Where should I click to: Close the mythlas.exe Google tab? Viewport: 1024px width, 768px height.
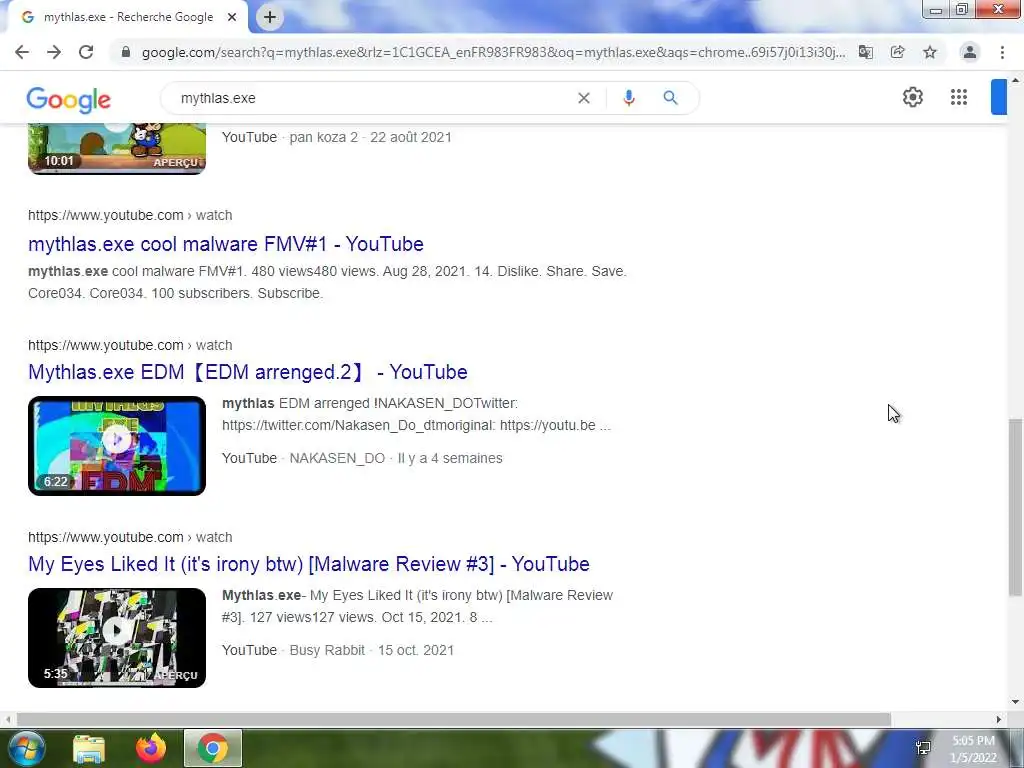click(232, 17)
